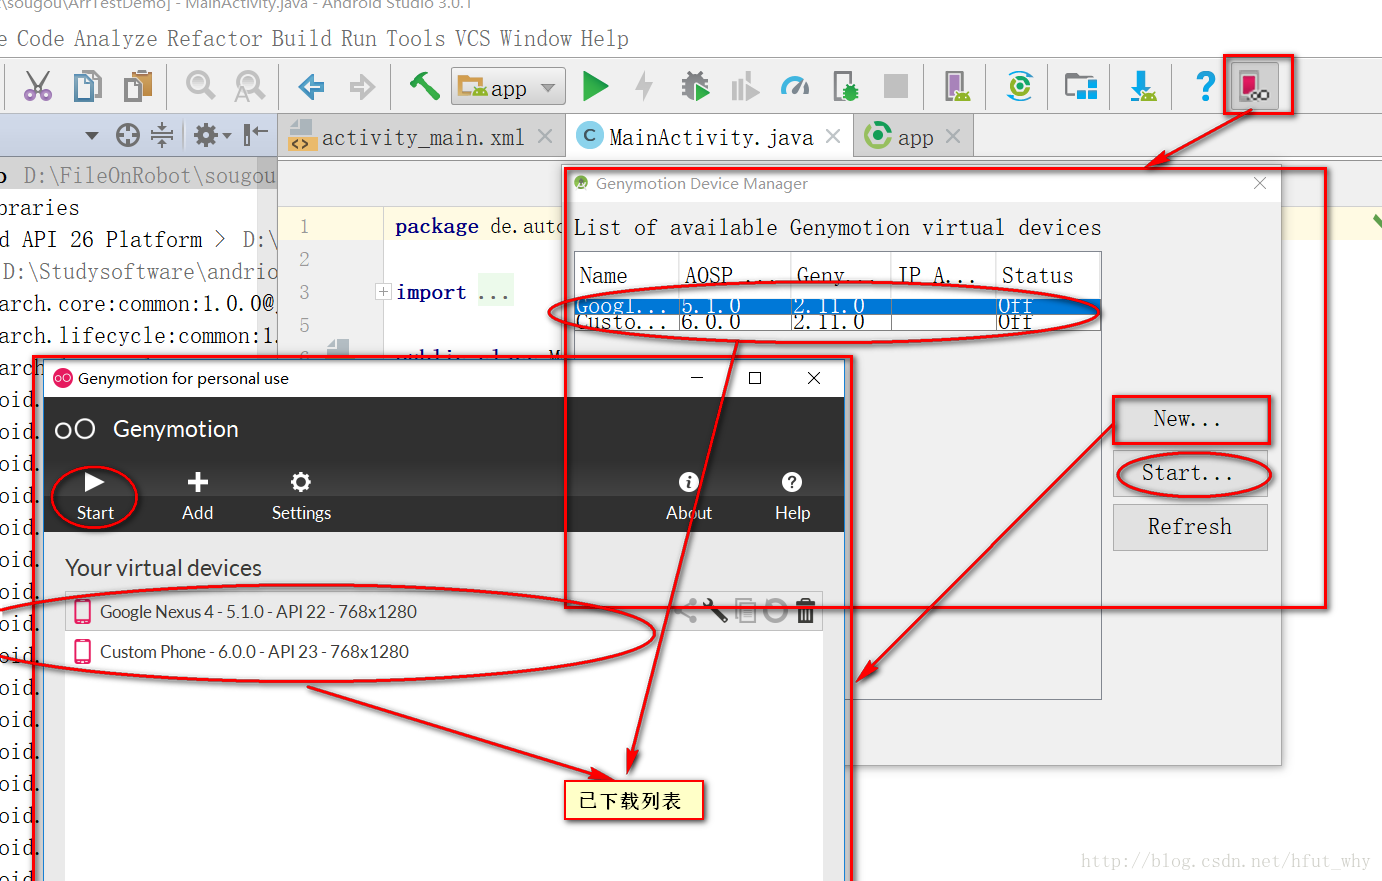
Task: Click the Run with Coverage icon
Action: (745, 86)
